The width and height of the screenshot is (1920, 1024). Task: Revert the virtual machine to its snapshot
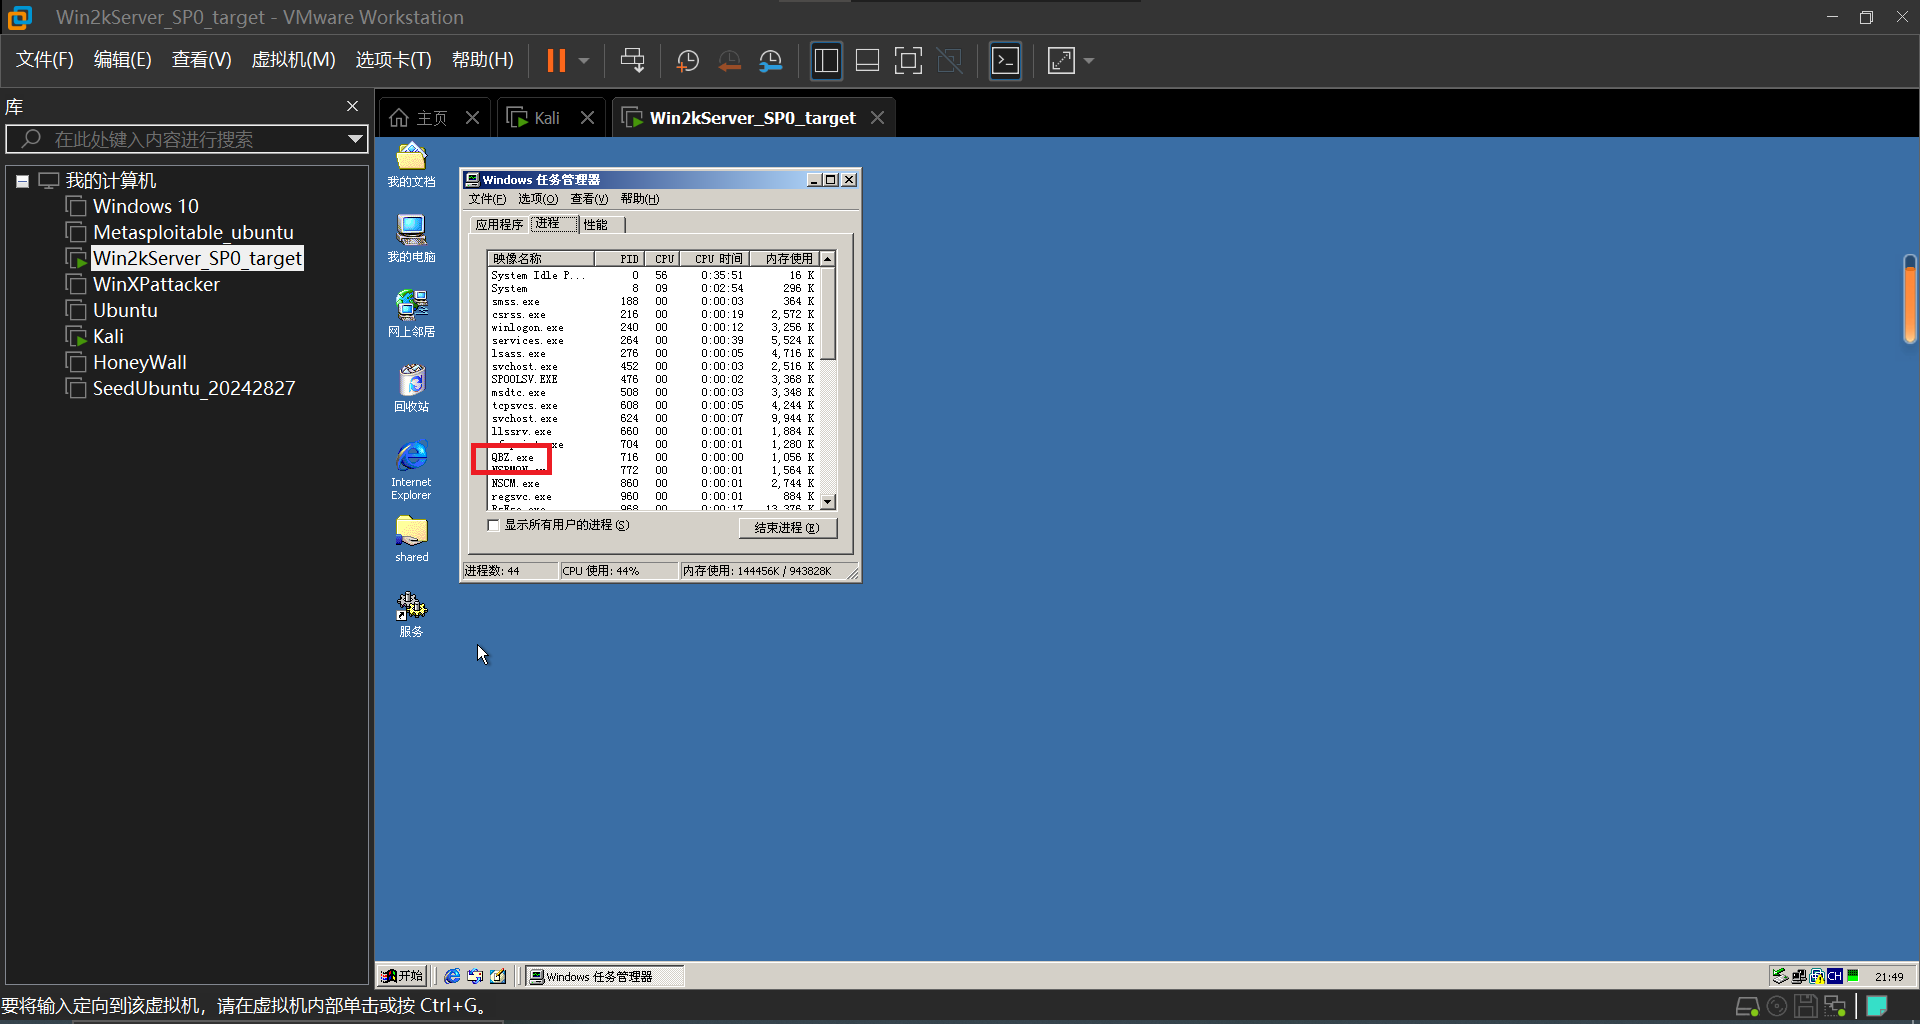point(730,61)
